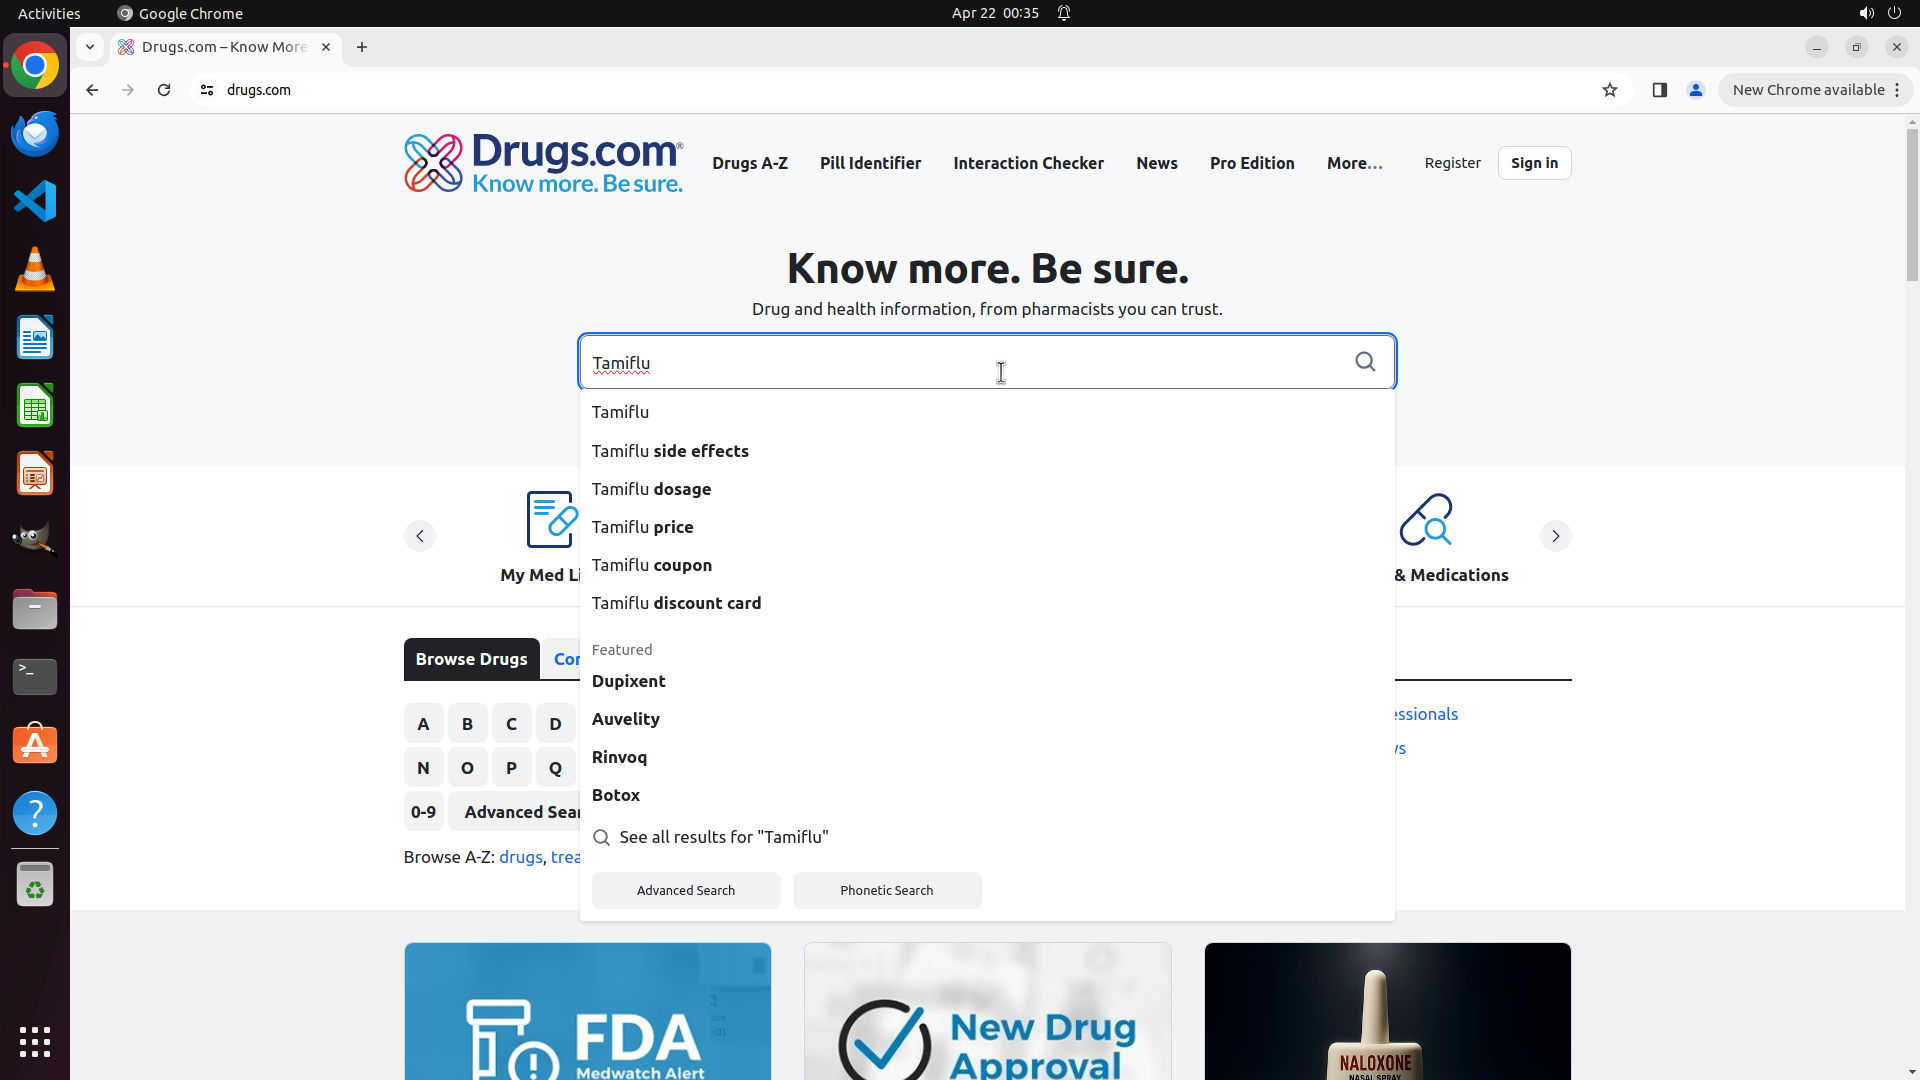
Task: Expand the More… navigation menu
Action: pyautogui.click(x=1354, y=163)
